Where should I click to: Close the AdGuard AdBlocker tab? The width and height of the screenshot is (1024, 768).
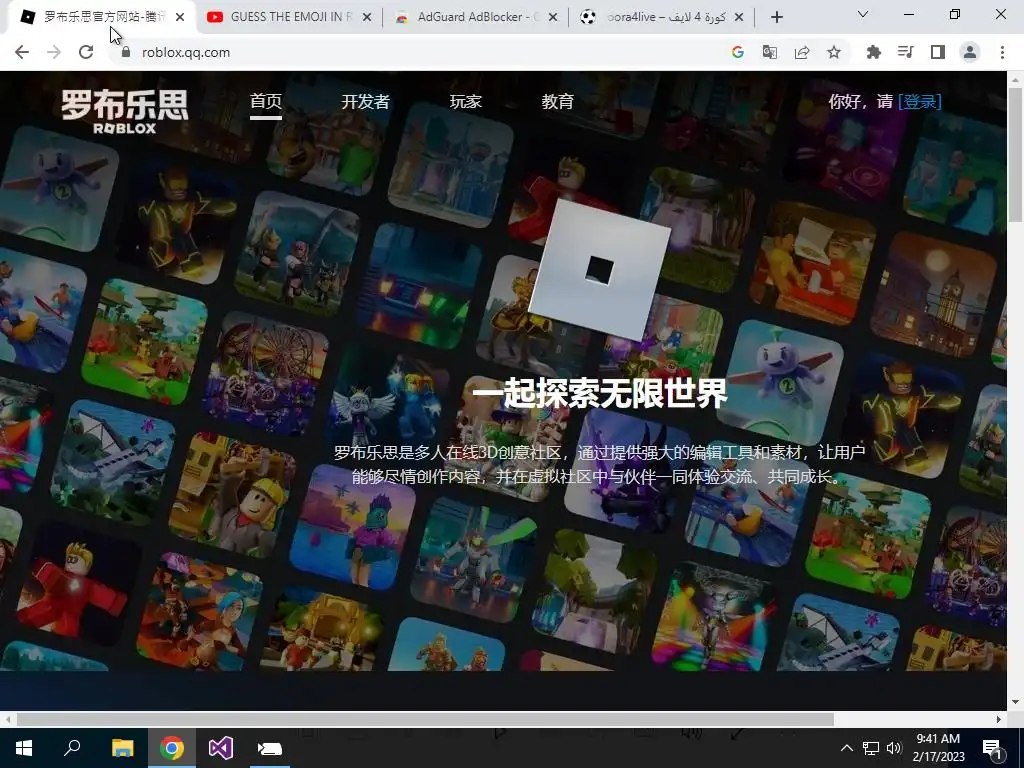pos(553,17)
